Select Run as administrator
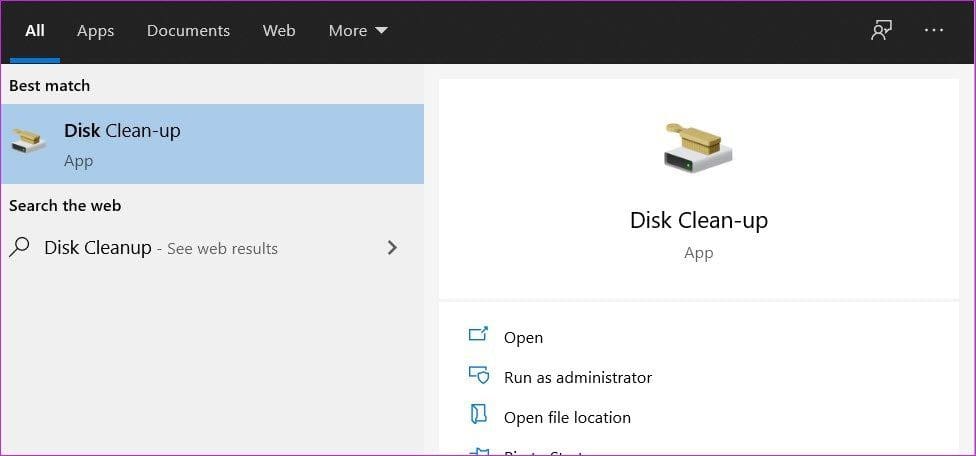 pos(578,377)
